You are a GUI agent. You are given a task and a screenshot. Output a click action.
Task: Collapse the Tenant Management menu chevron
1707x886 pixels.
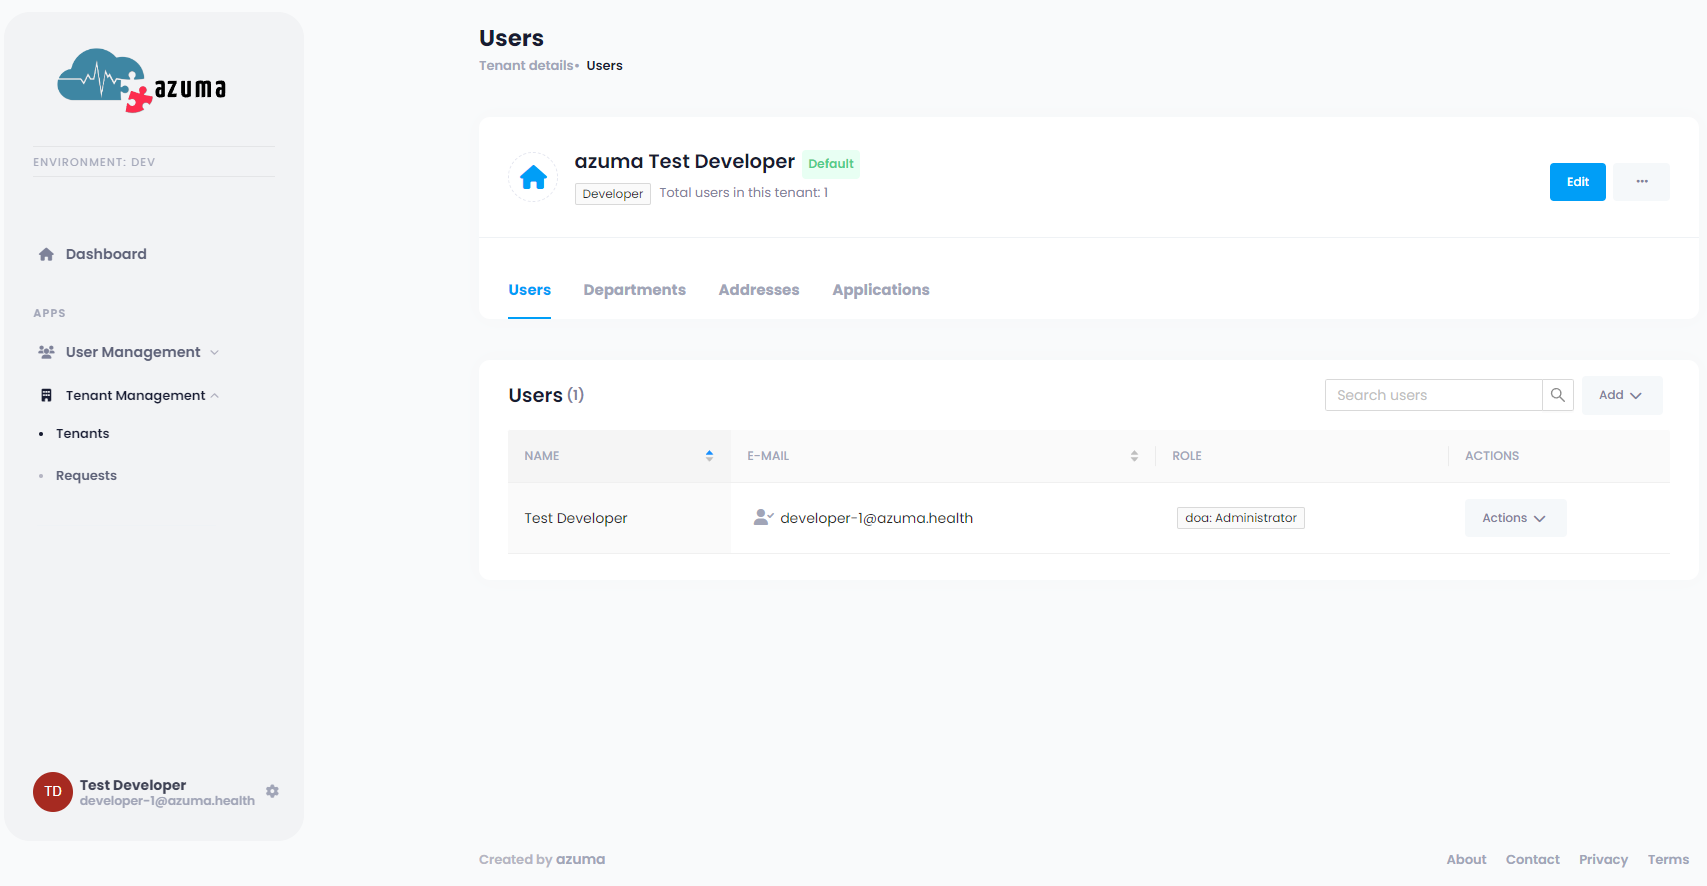pyautogui.click(x=215, y=395)
